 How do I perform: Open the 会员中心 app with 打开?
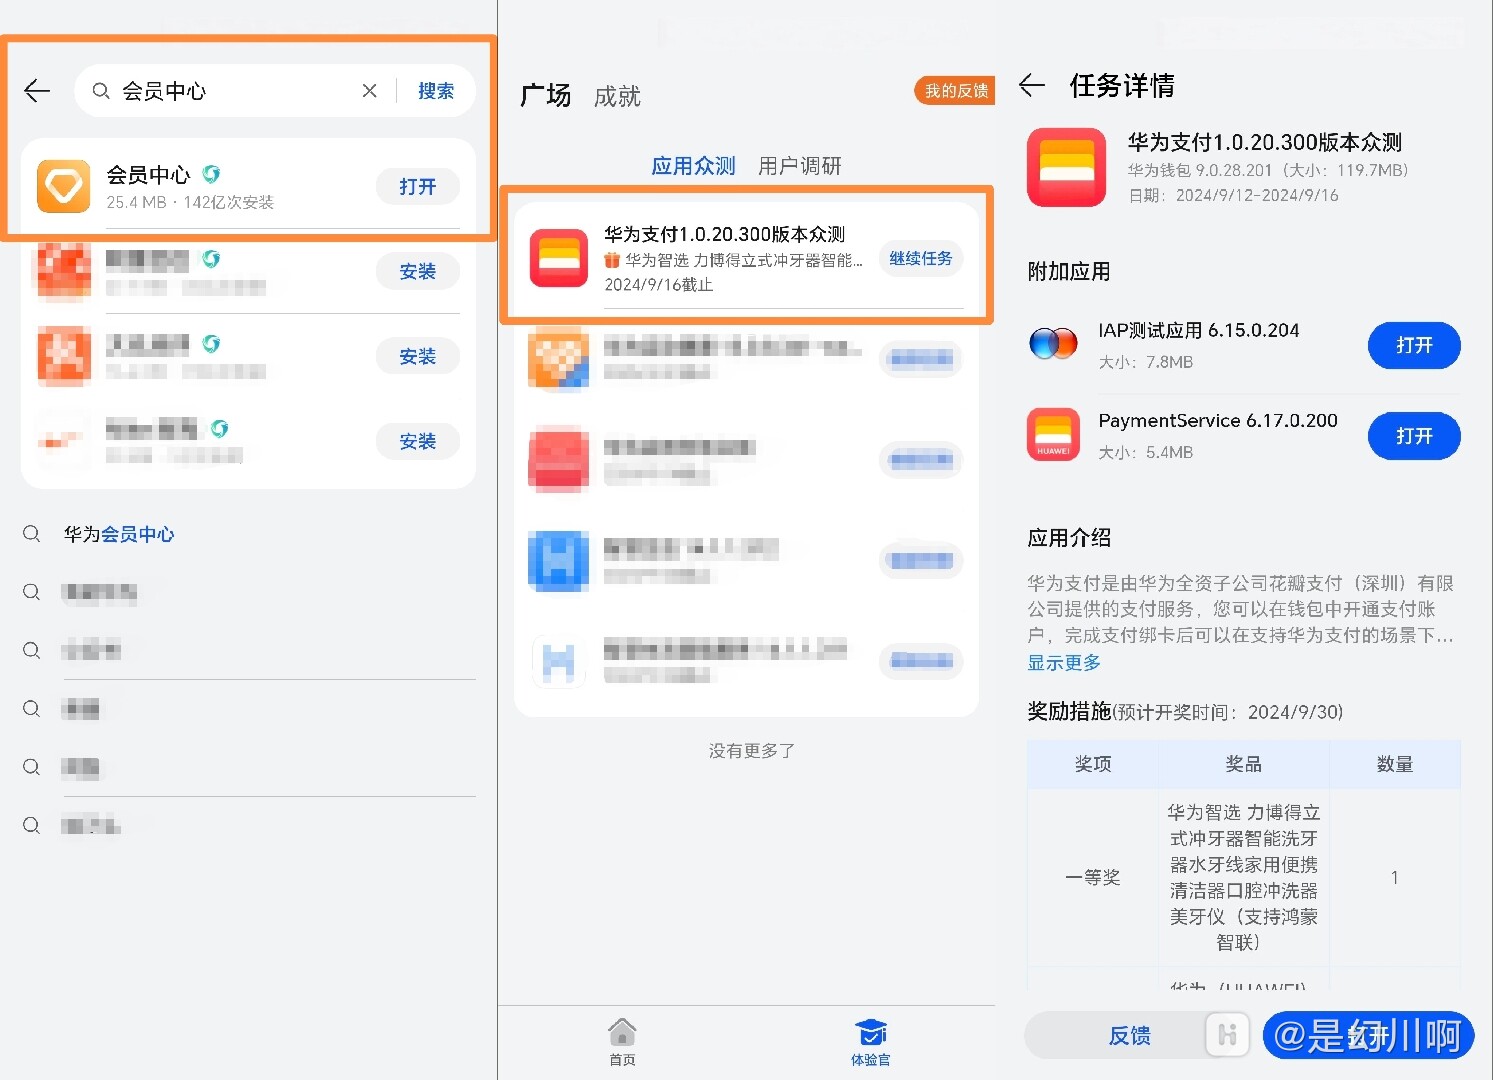click(x=418, y=187)
